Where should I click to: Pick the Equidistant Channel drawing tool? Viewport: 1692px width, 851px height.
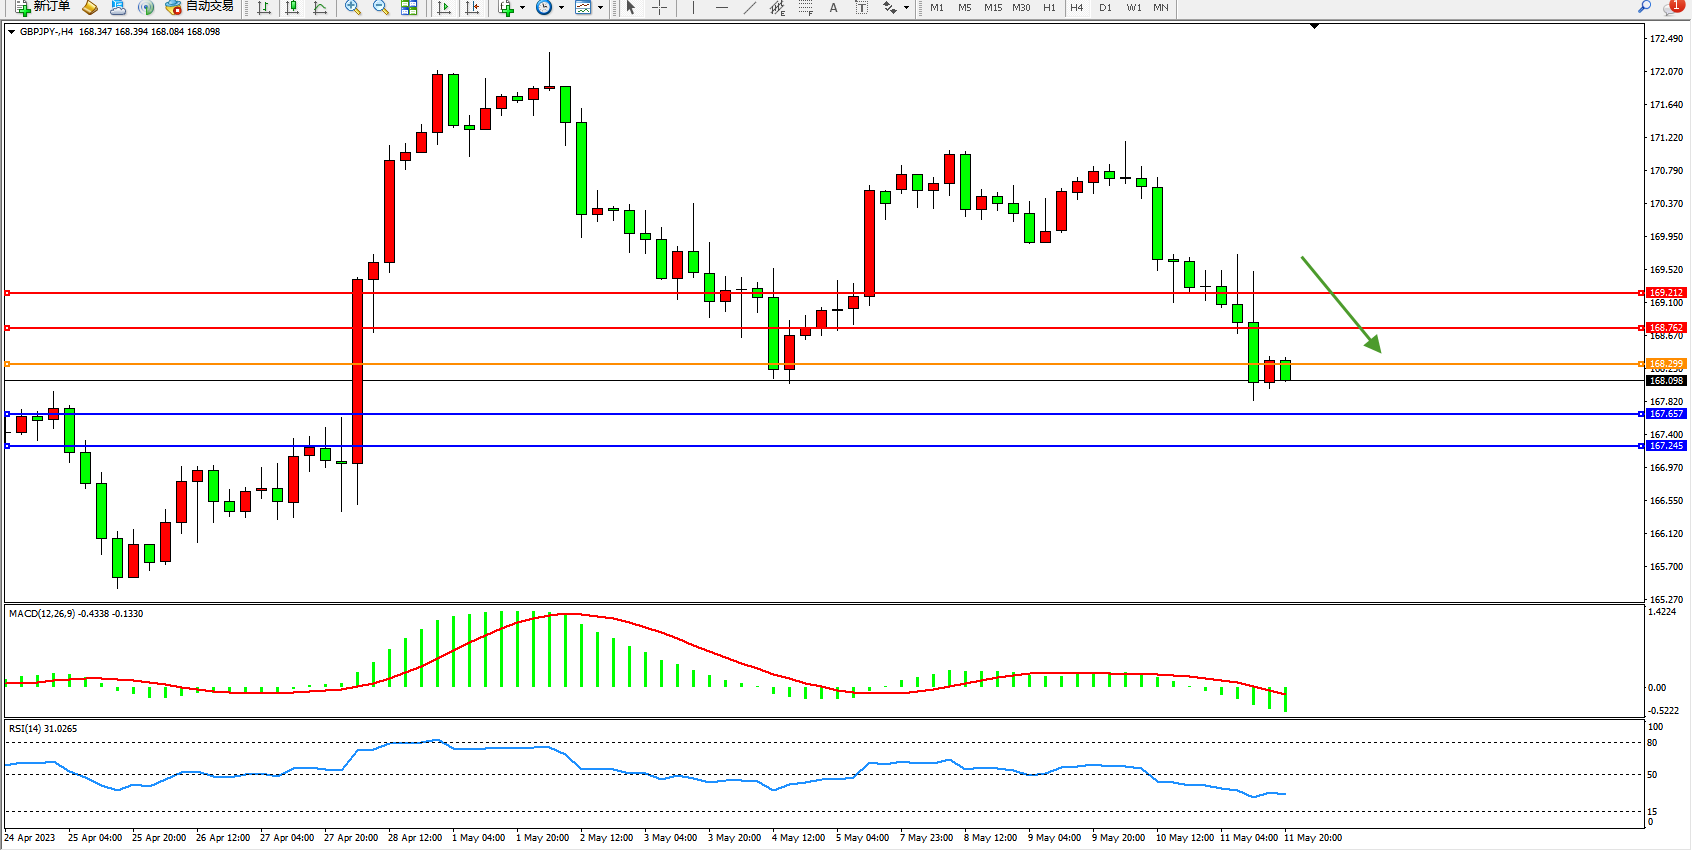[777, 7]
